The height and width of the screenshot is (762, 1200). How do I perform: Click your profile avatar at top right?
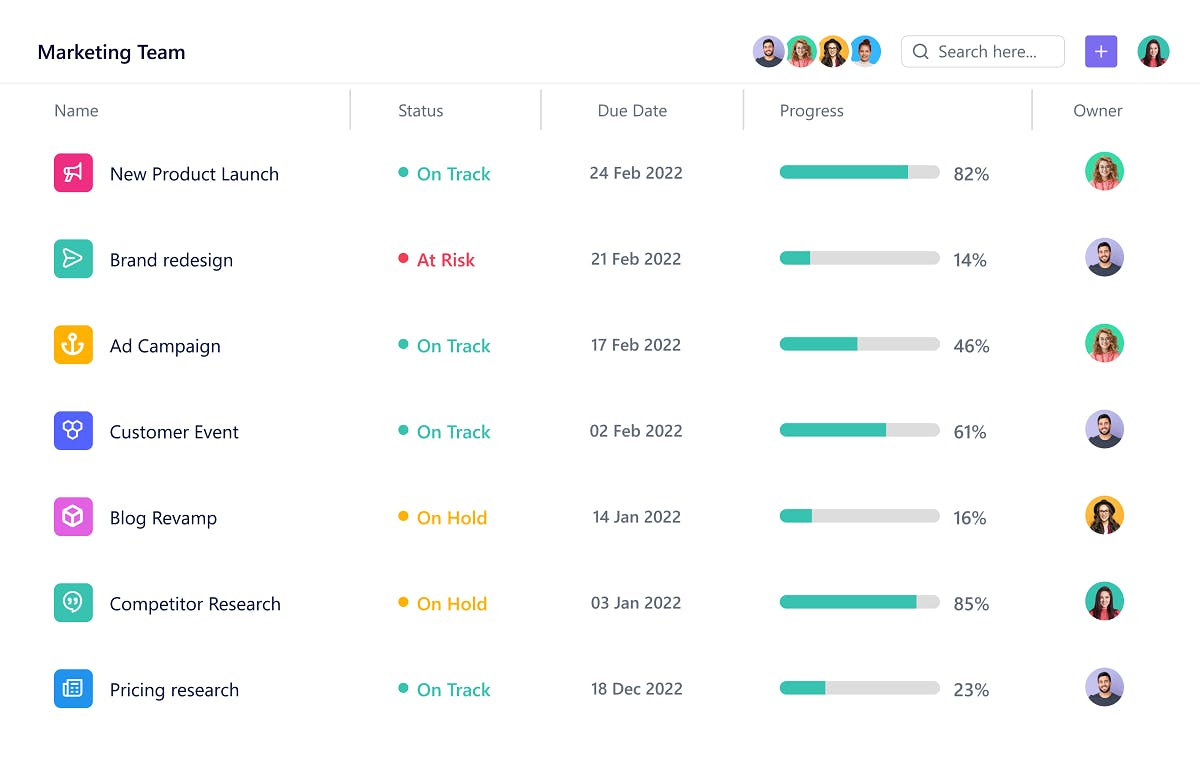[1153, 50]
